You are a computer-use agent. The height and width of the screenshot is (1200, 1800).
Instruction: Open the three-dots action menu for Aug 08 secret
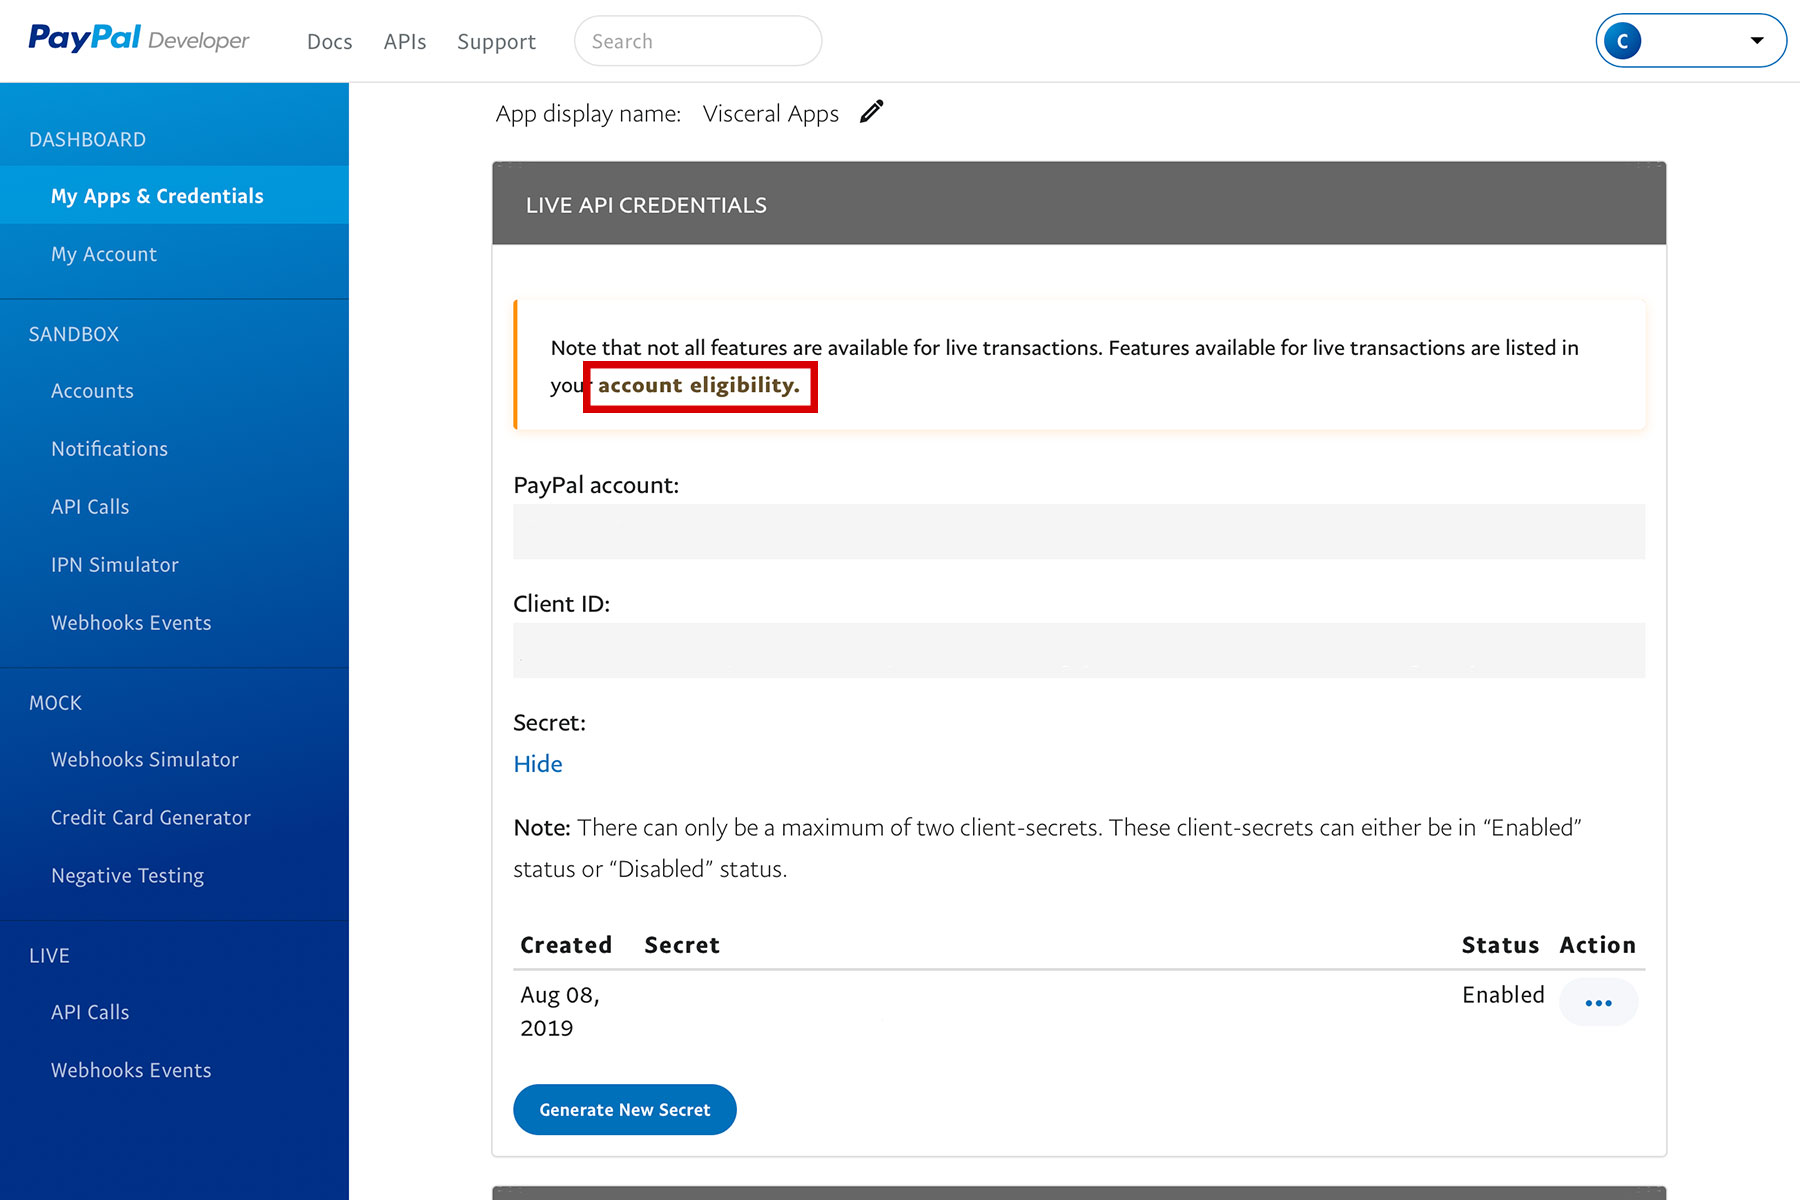pyautogui.click(x=1598, y=1002)
